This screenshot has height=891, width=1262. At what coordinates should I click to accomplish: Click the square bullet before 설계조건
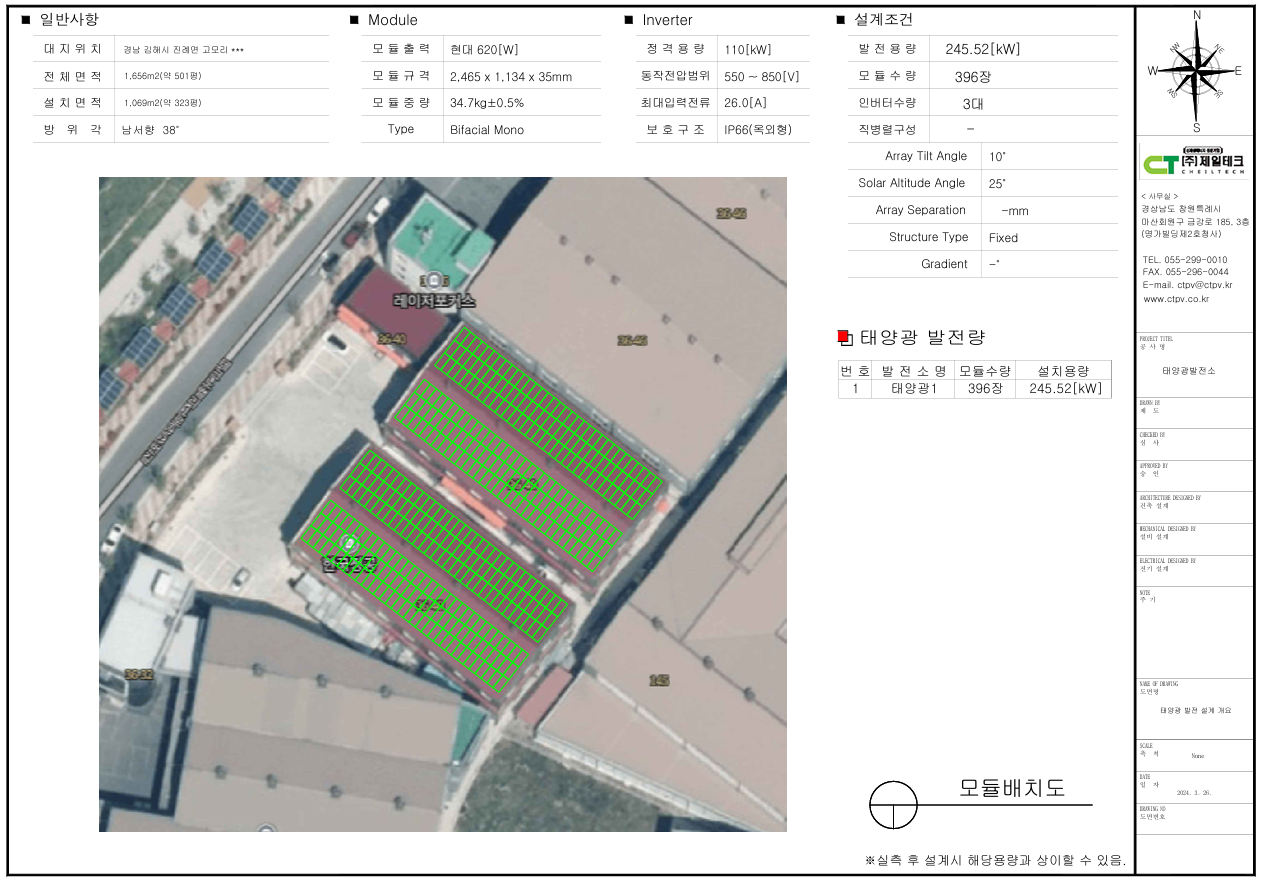[x=840, y=20]
